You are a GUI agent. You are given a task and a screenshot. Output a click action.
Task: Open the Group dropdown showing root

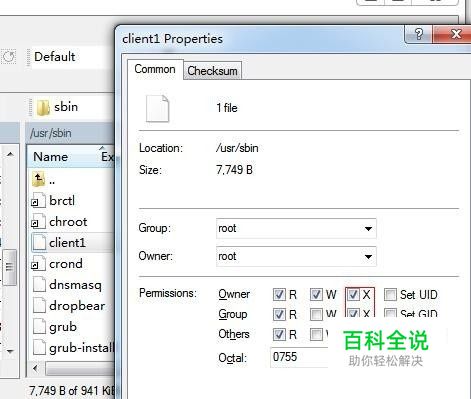tap(296, 229)
